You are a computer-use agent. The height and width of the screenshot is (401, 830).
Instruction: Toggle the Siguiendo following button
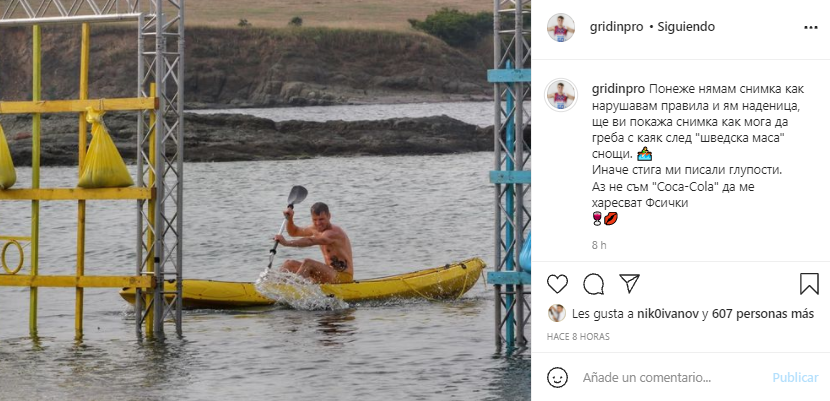[686, 27]
